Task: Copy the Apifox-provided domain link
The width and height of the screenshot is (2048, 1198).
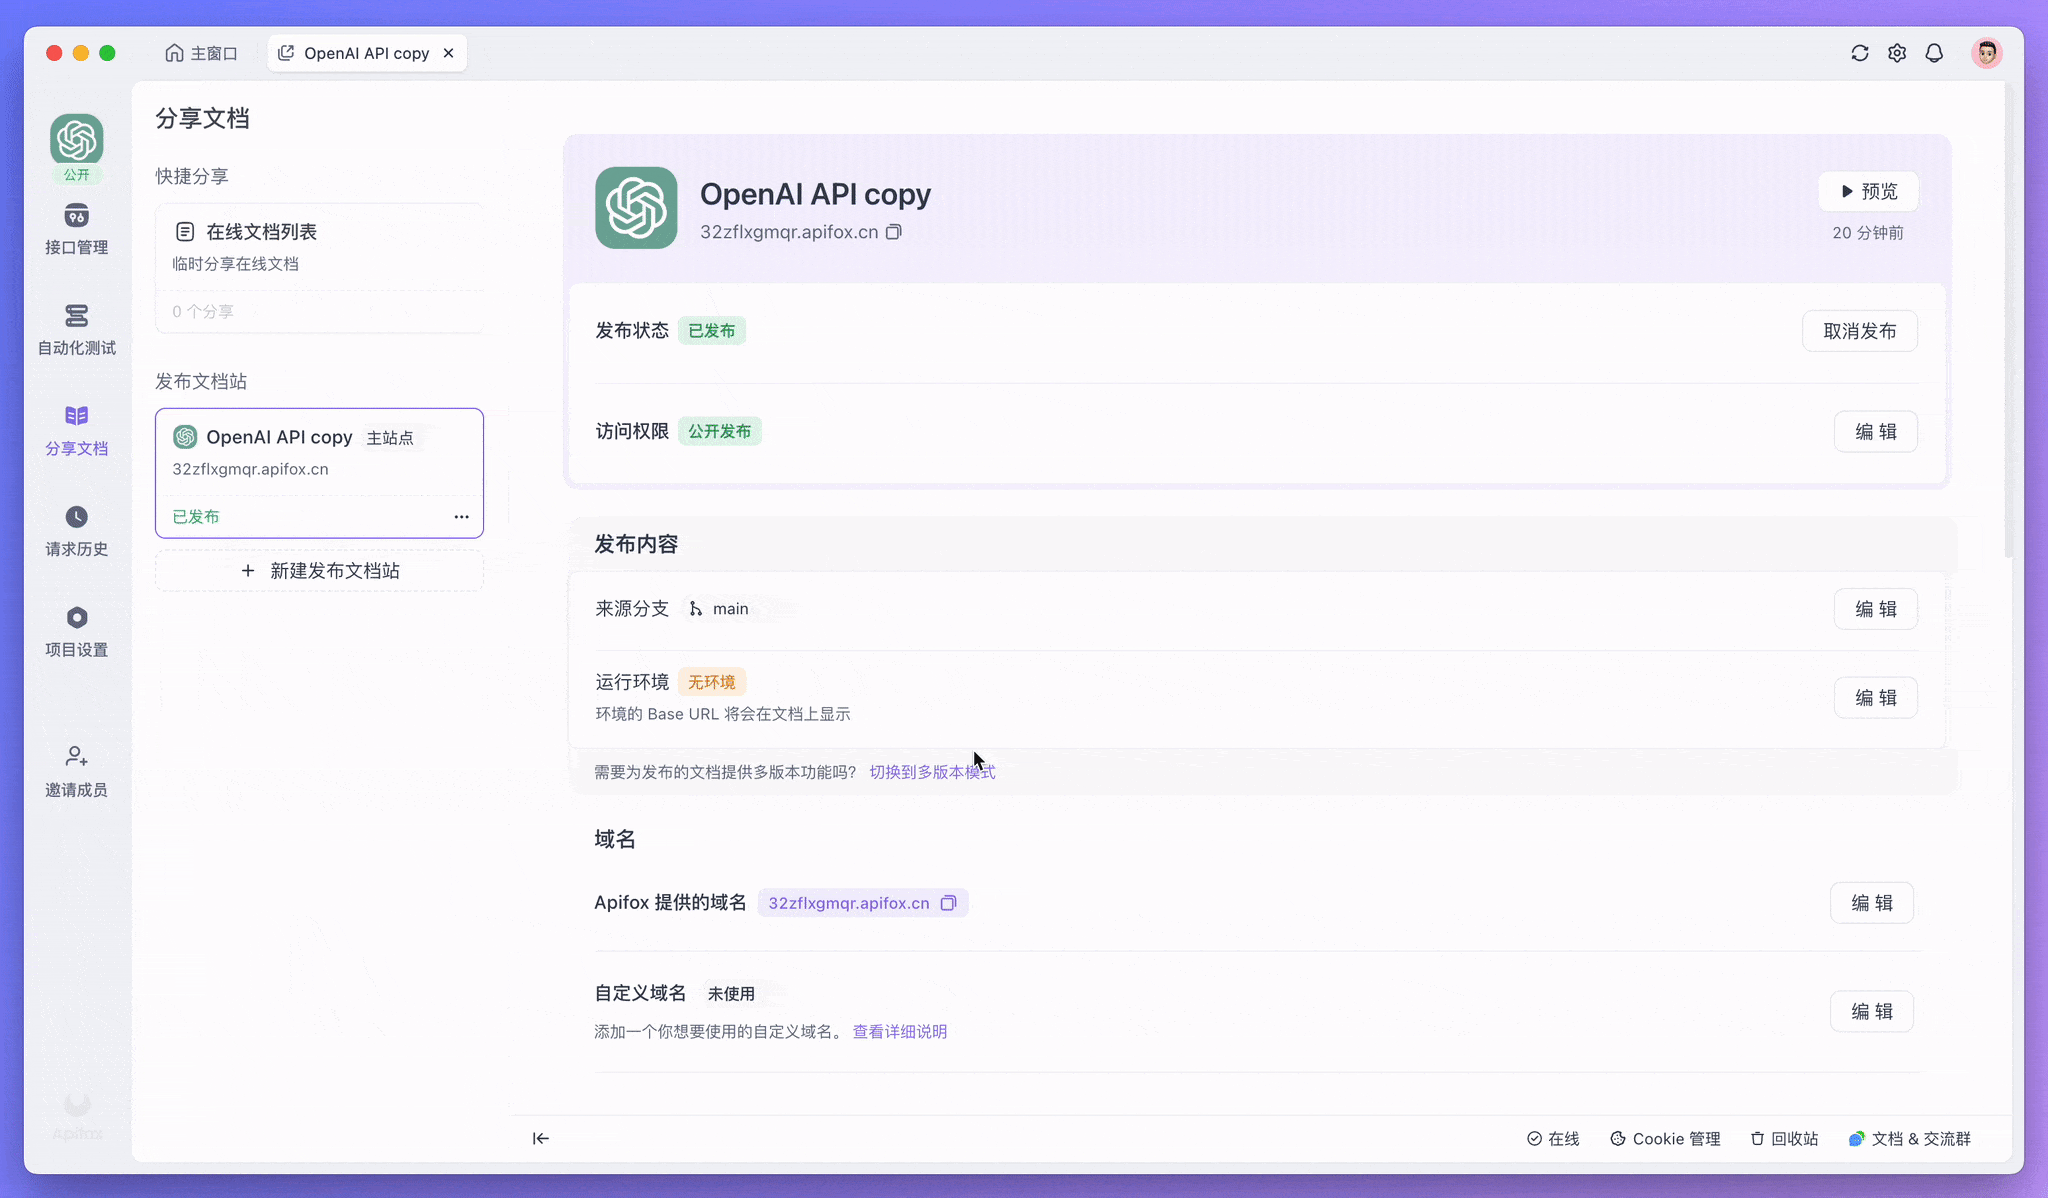Action: [x=948, y=903]
